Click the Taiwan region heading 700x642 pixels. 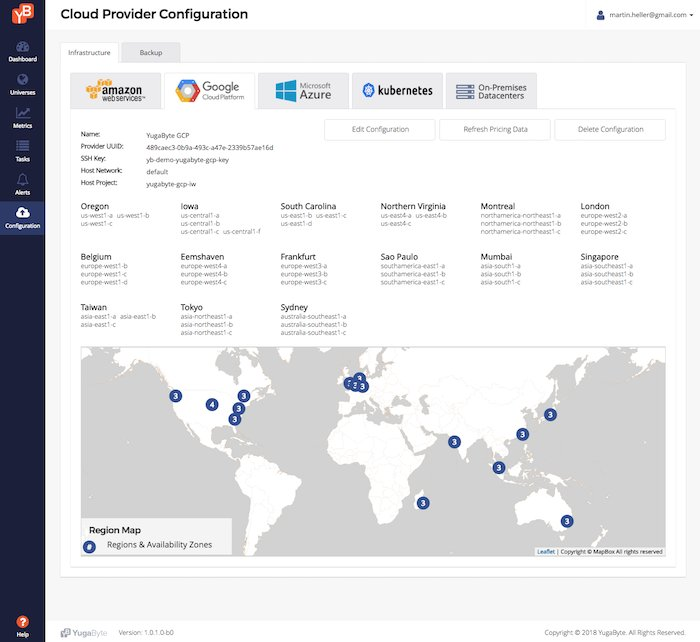point(93,307)
